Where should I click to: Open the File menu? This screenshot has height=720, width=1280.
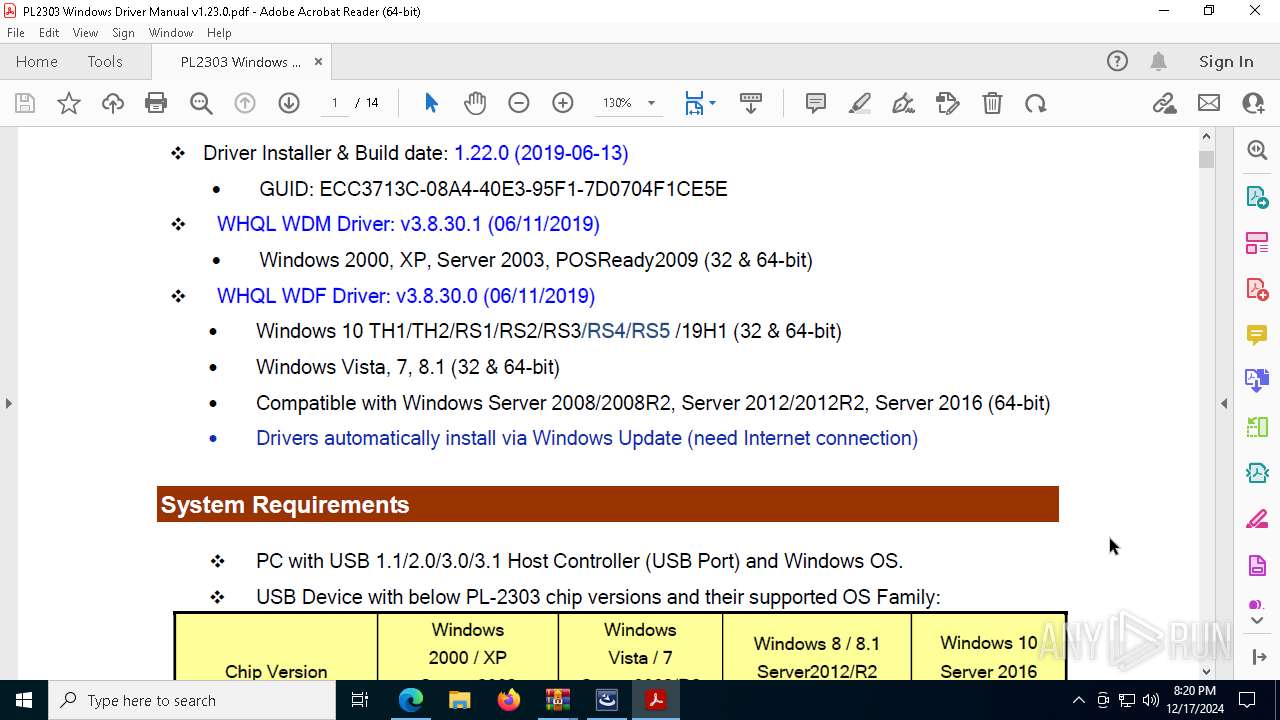tap(16, 33)
